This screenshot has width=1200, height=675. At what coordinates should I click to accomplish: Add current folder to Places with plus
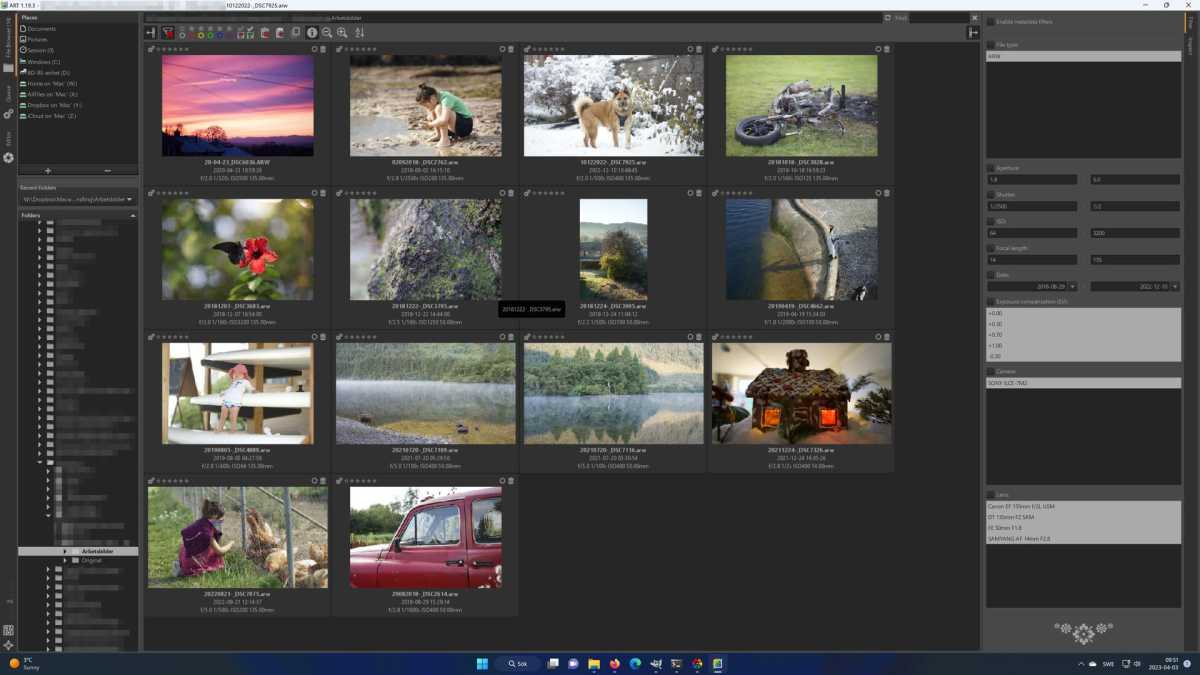(48, 171)
